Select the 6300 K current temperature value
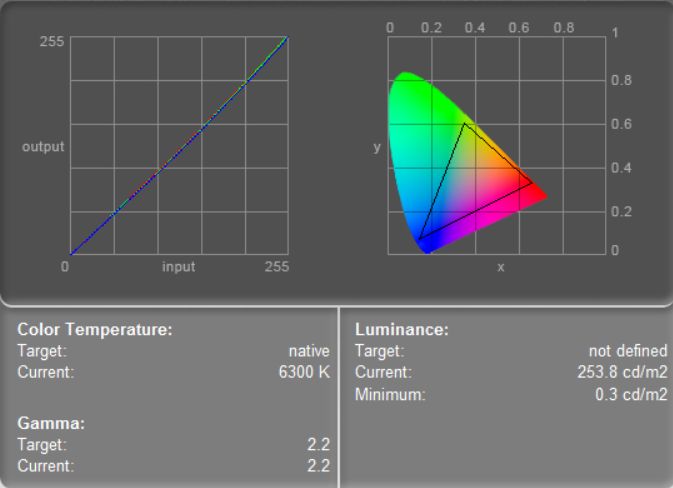The height and width of the screenshot is (488, 673). 304,372
